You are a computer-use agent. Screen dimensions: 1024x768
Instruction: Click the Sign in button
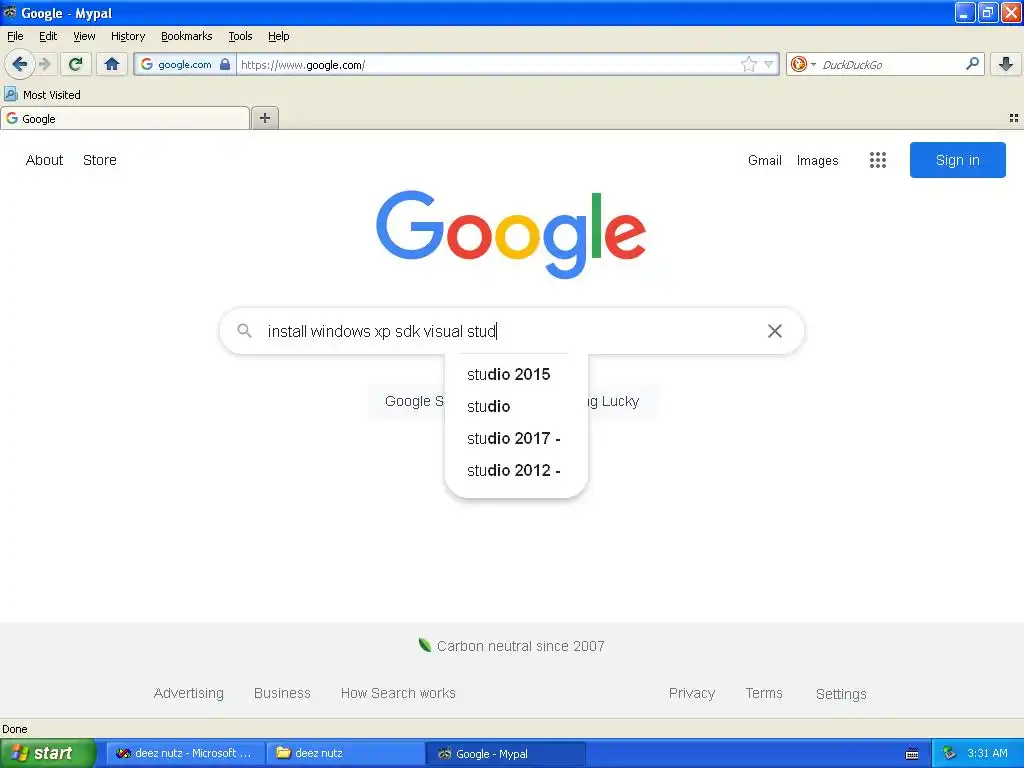pos(957,160)
